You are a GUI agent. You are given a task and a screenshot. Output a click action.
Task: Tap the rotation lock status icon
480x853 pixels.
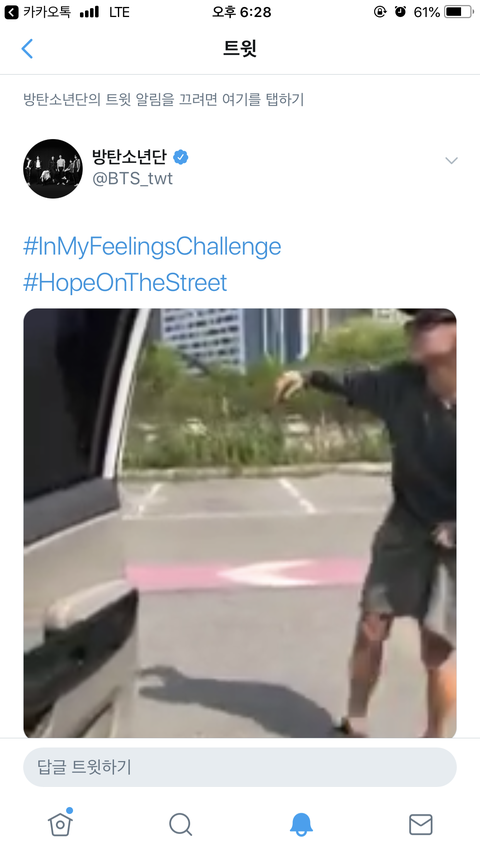380,11
